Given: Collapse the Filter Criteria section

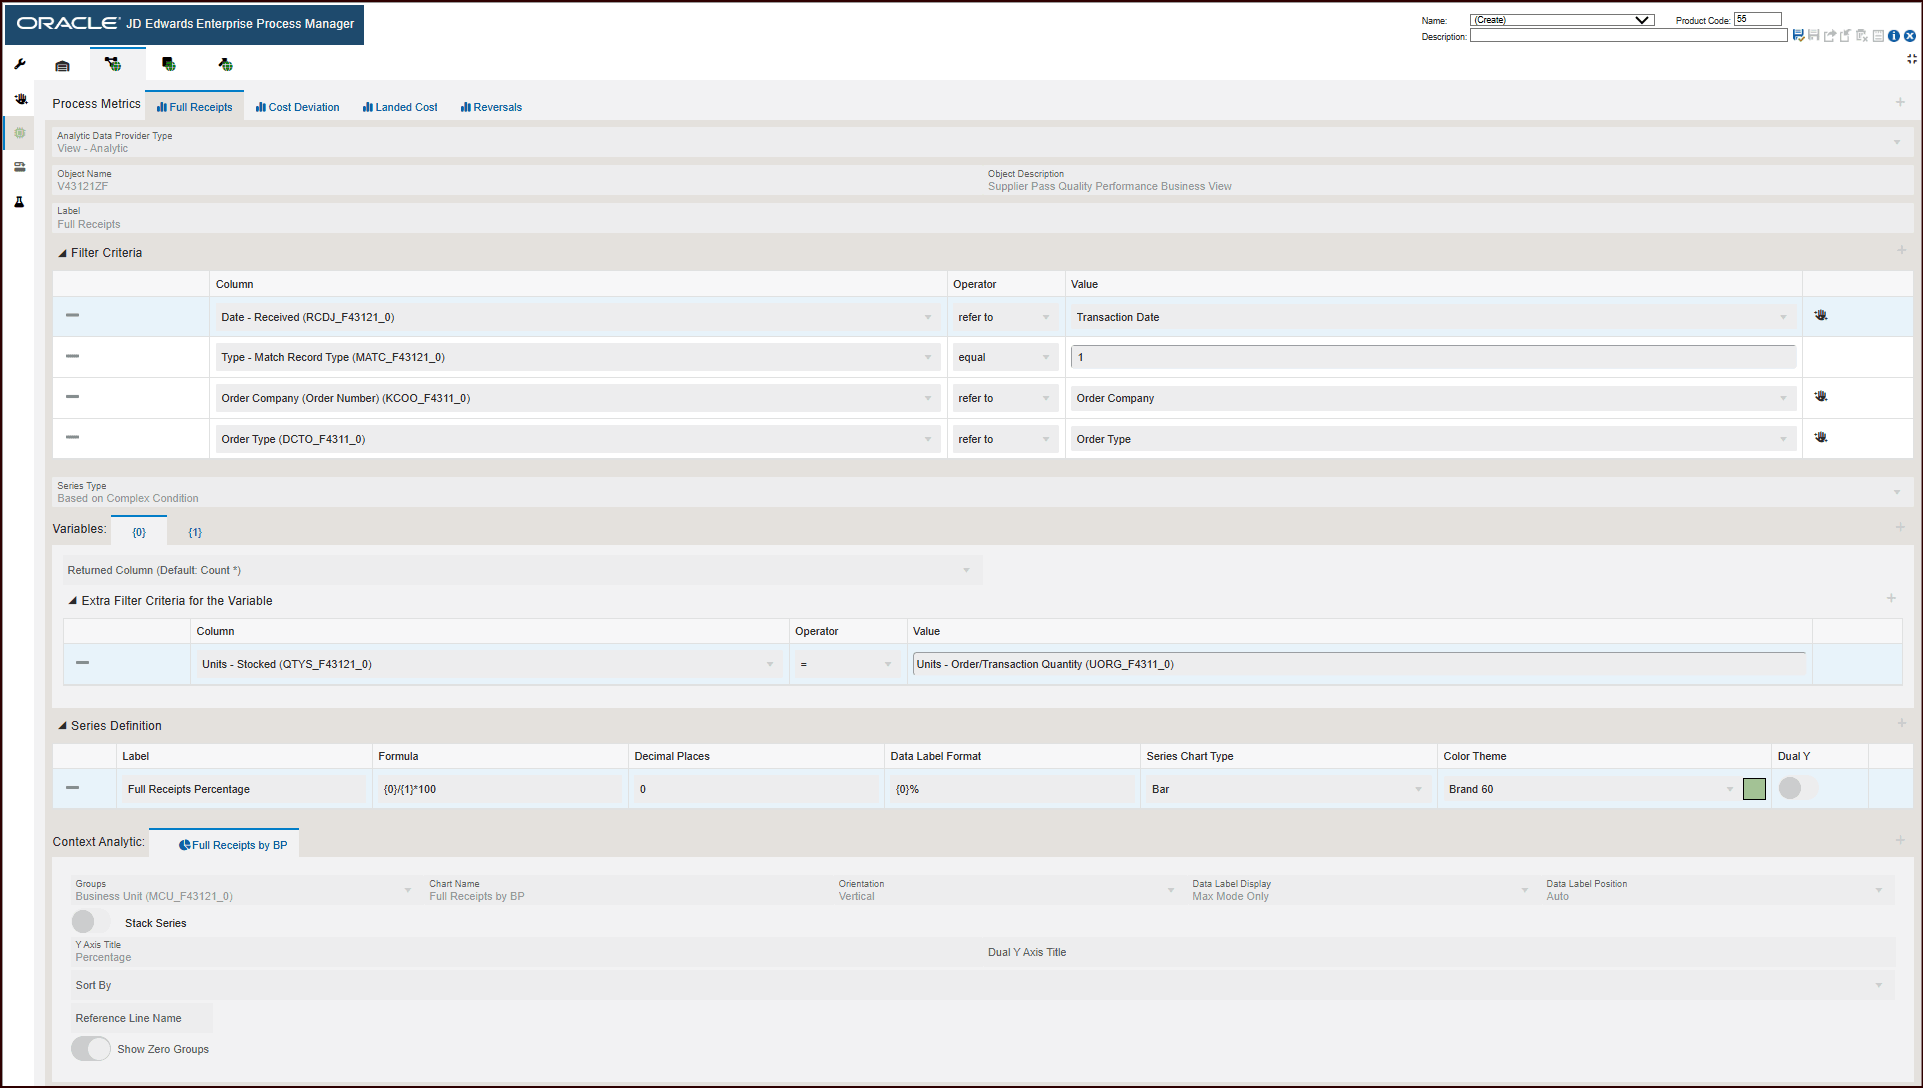Looking at the screenshot, I should pos(62,252).
